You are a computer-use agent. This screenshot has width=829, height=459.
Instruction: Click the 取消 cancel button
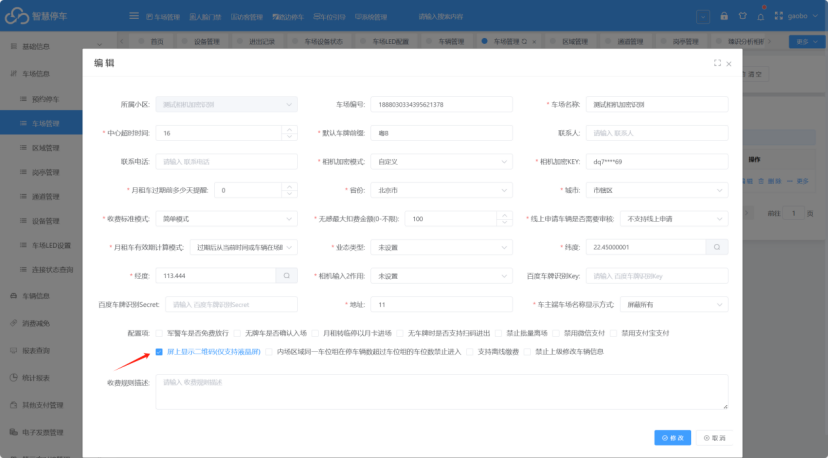714,437
